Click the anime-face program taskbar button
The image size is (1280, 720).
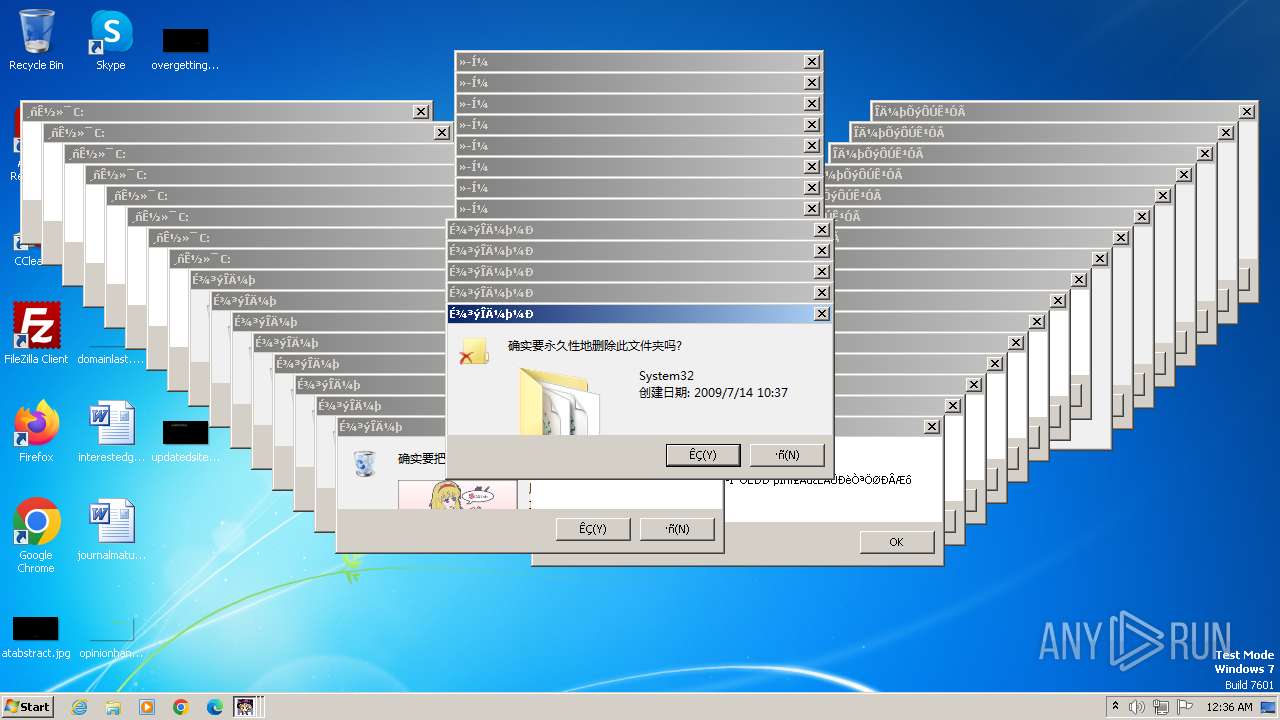pyautogui.click(x=245, y=707)
